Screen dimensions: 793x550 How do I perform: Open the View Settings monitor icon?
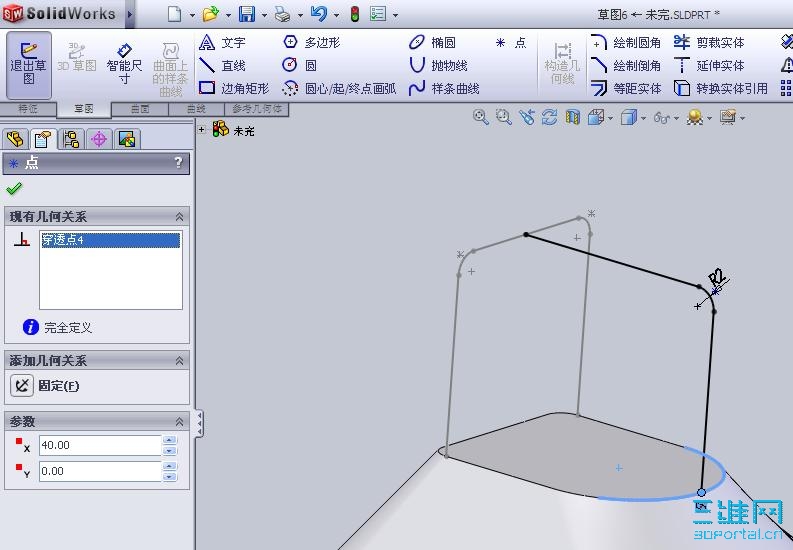click(x=728, y=117)
